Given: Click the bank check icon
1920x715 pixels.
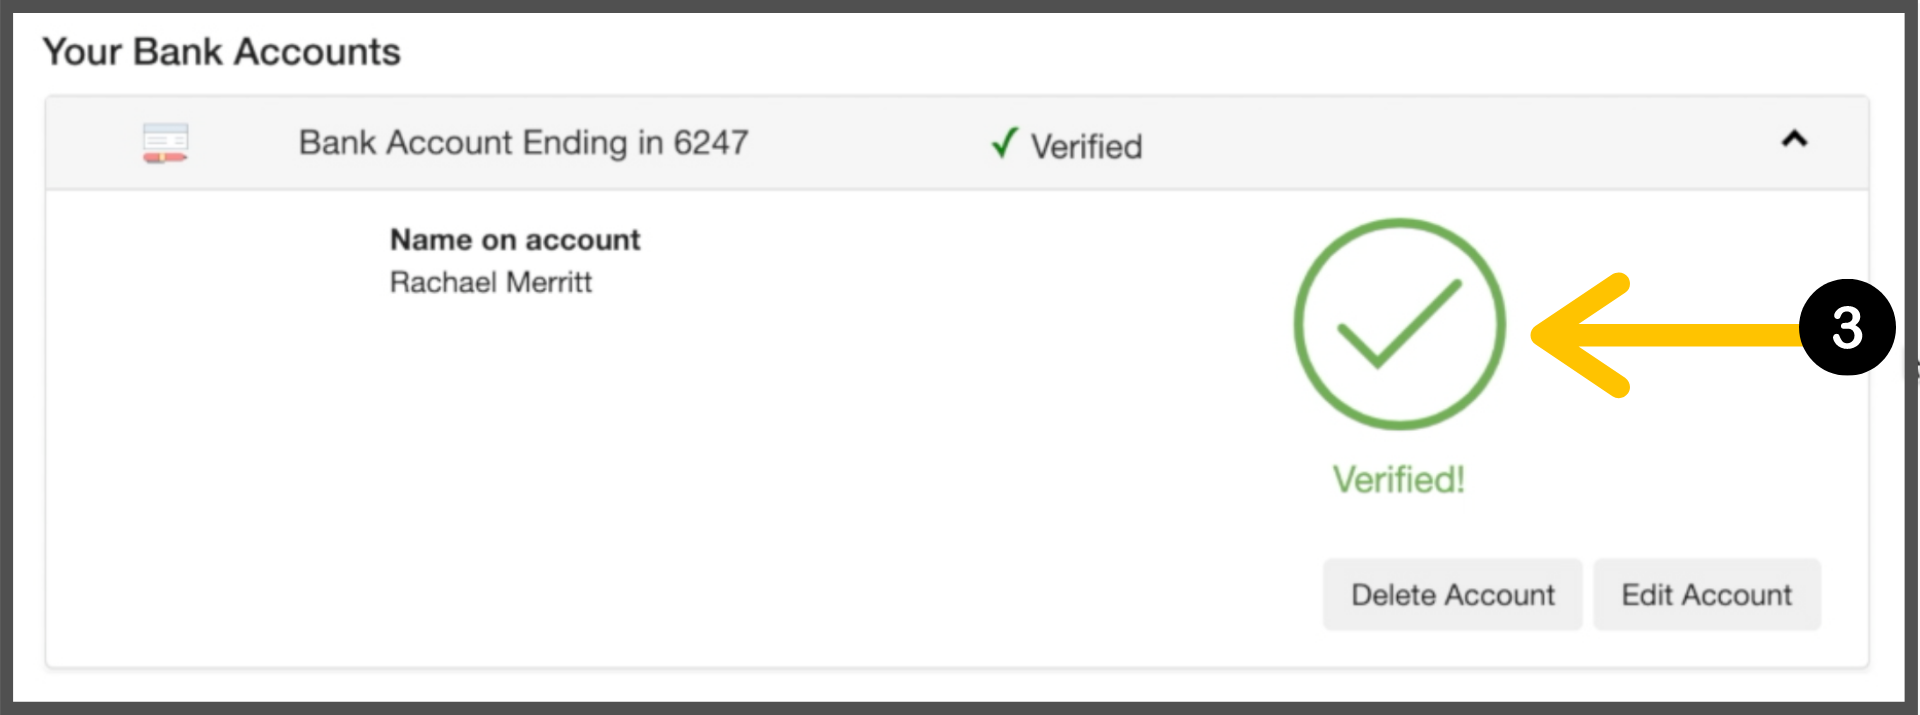Looking at the screenshot, I should (165, 143).
